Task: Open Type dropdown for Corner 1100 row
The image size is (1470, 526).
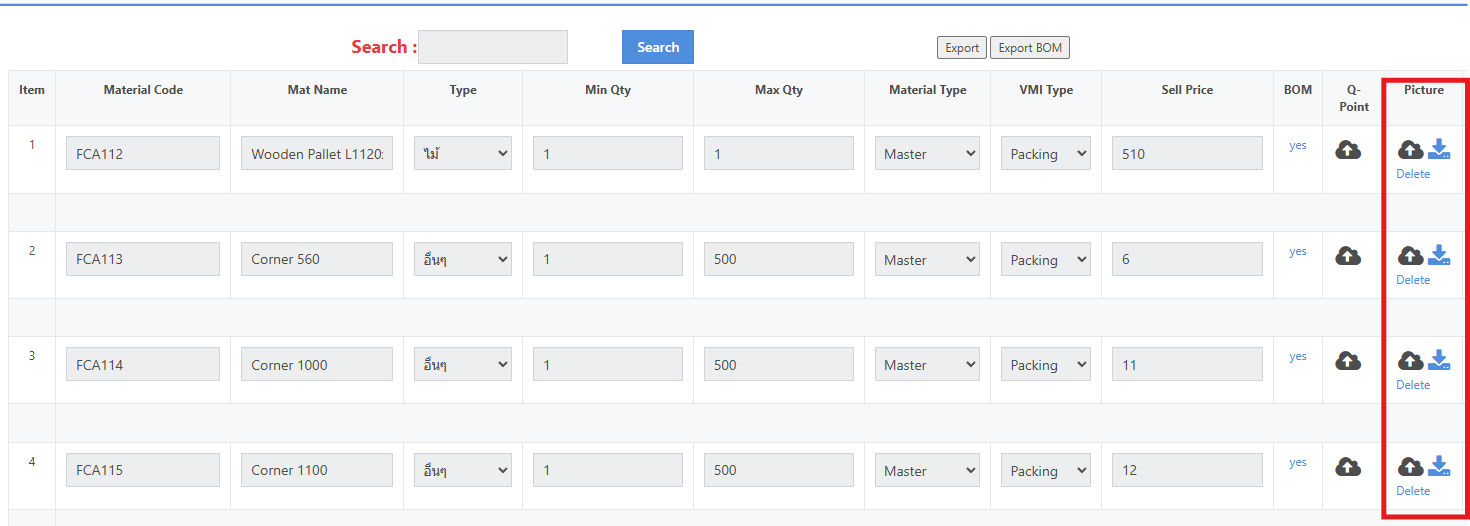Action: coord(463,470)
